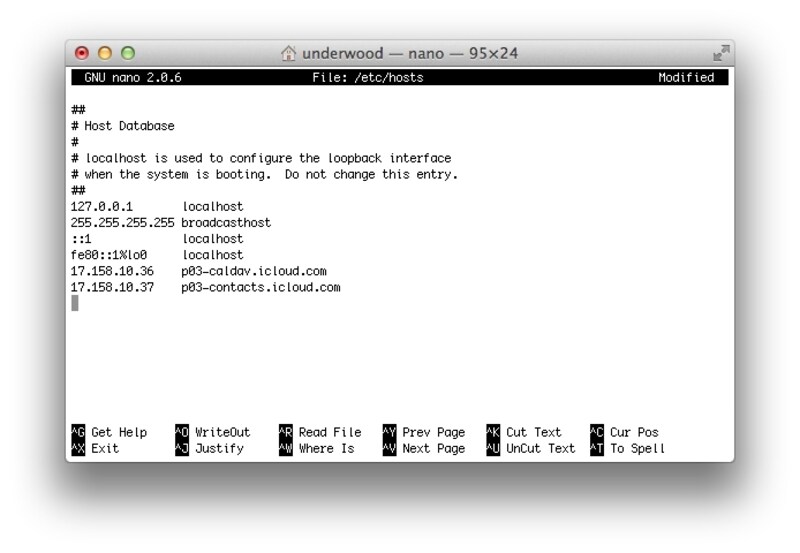
Task: Click the broadcasthost entry text
Action: 226,223
